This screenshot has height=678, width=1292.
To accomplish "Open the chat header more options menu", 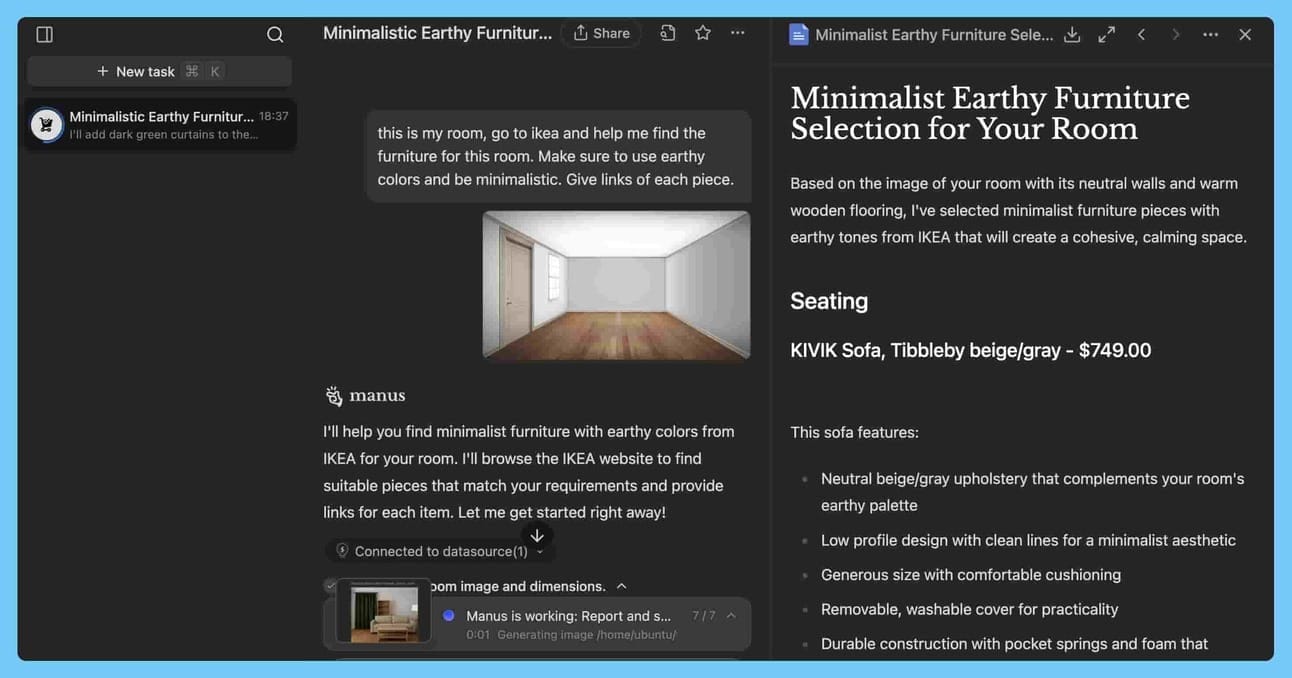I will pyautogui.click(x=738, y=33).
